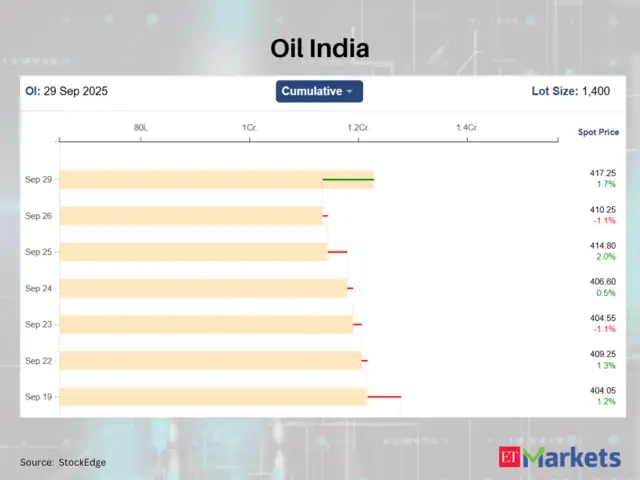This screenshot has width=640, height=480.
Task: Select the Sep 23 open interest bar
Action: tap(206, 324)
